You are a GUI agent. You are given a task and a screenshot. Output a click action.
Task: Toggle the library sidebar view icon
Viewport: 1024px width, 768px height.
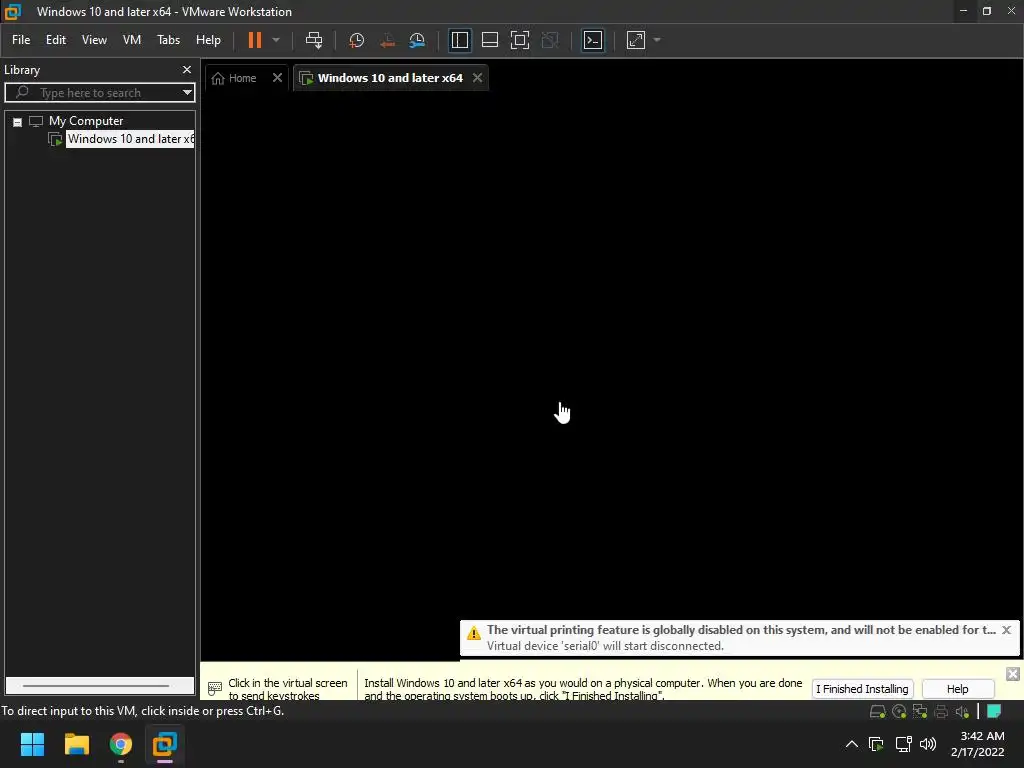(460, 40)
